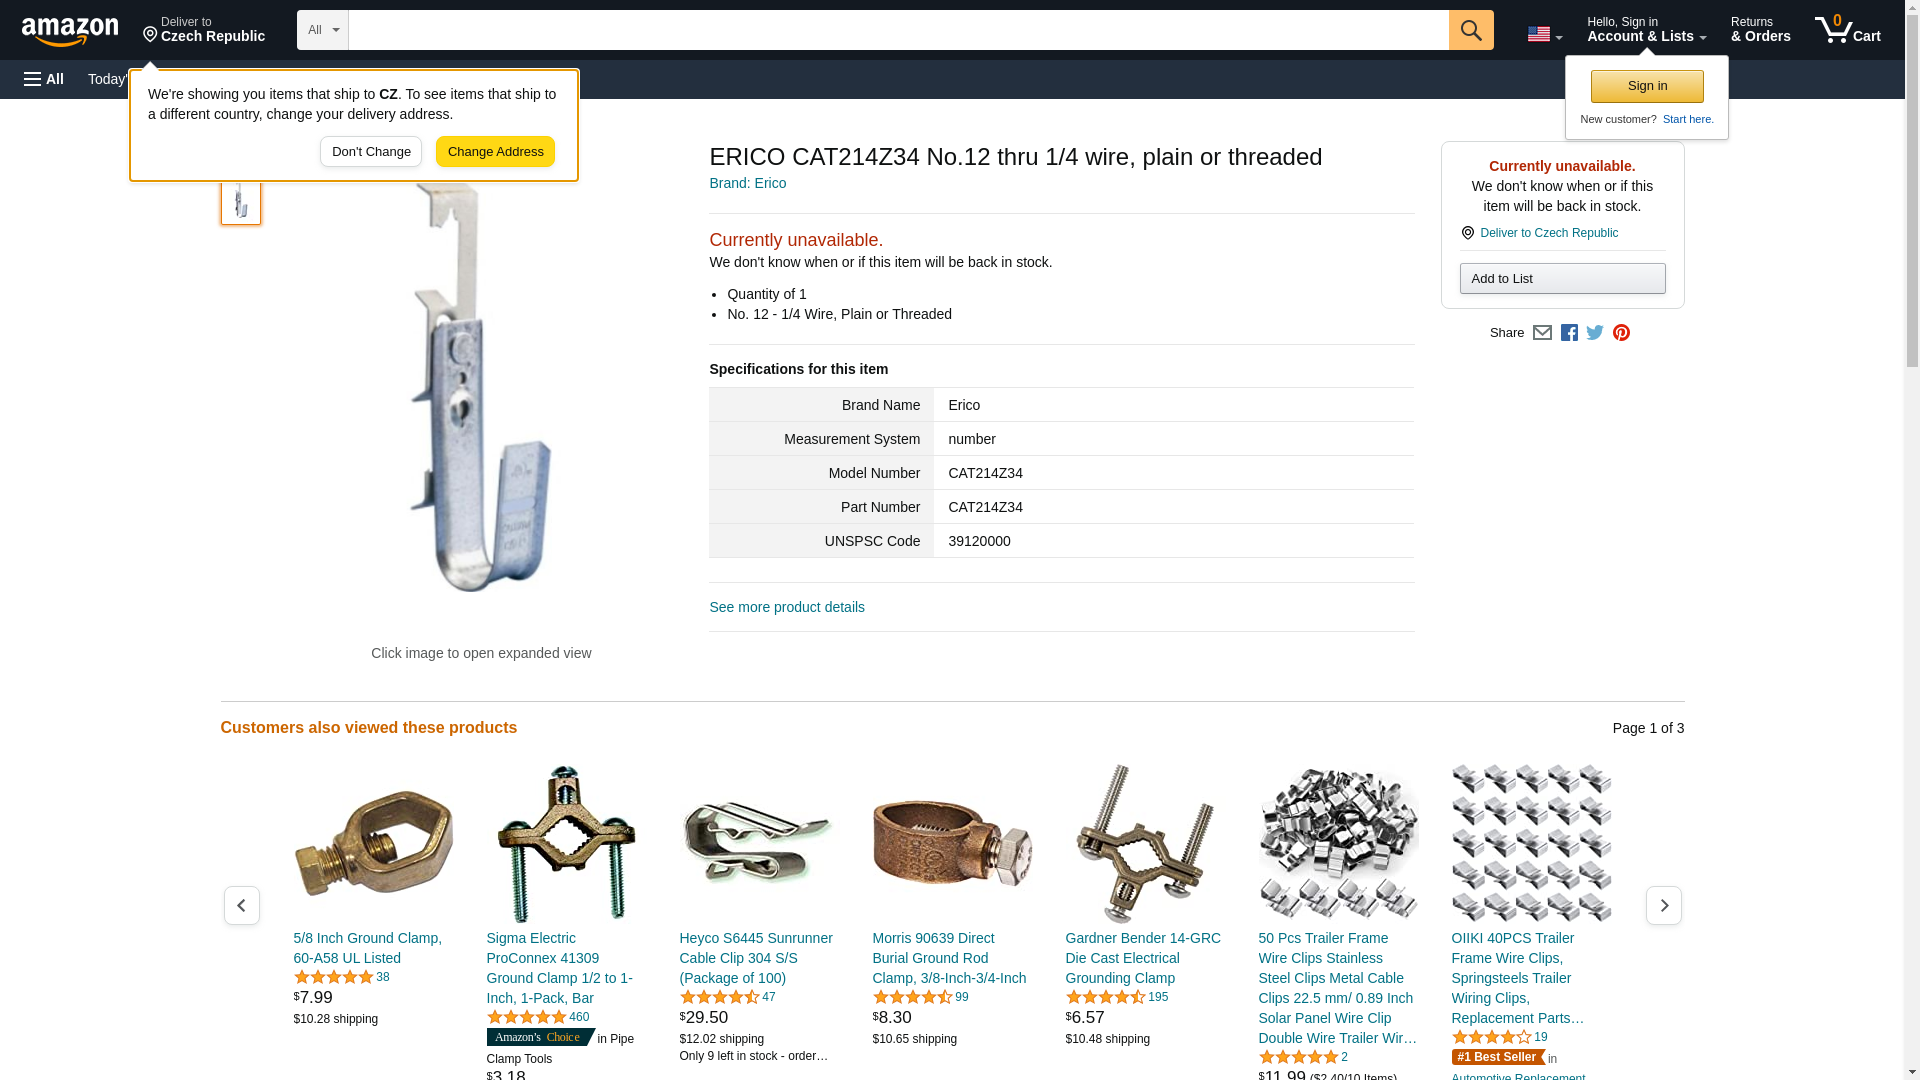Expand Account & Lists dropdown
Screen dimensions: 1920x1080
coord(1646,30)
